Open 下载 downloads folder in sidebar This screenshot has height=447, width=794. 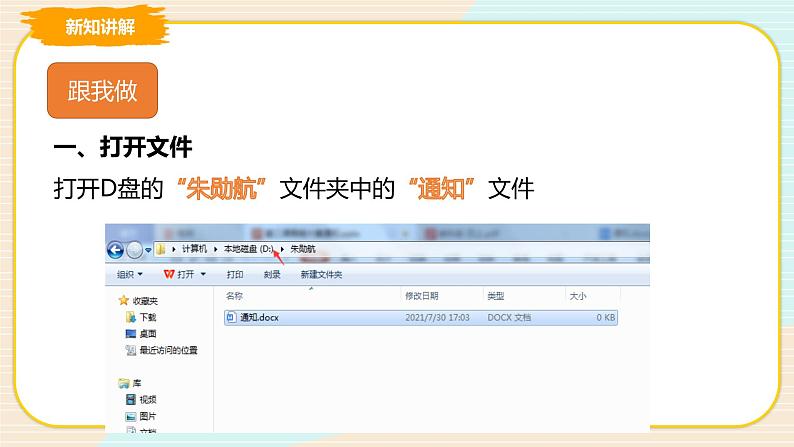[x=147, y=317]
